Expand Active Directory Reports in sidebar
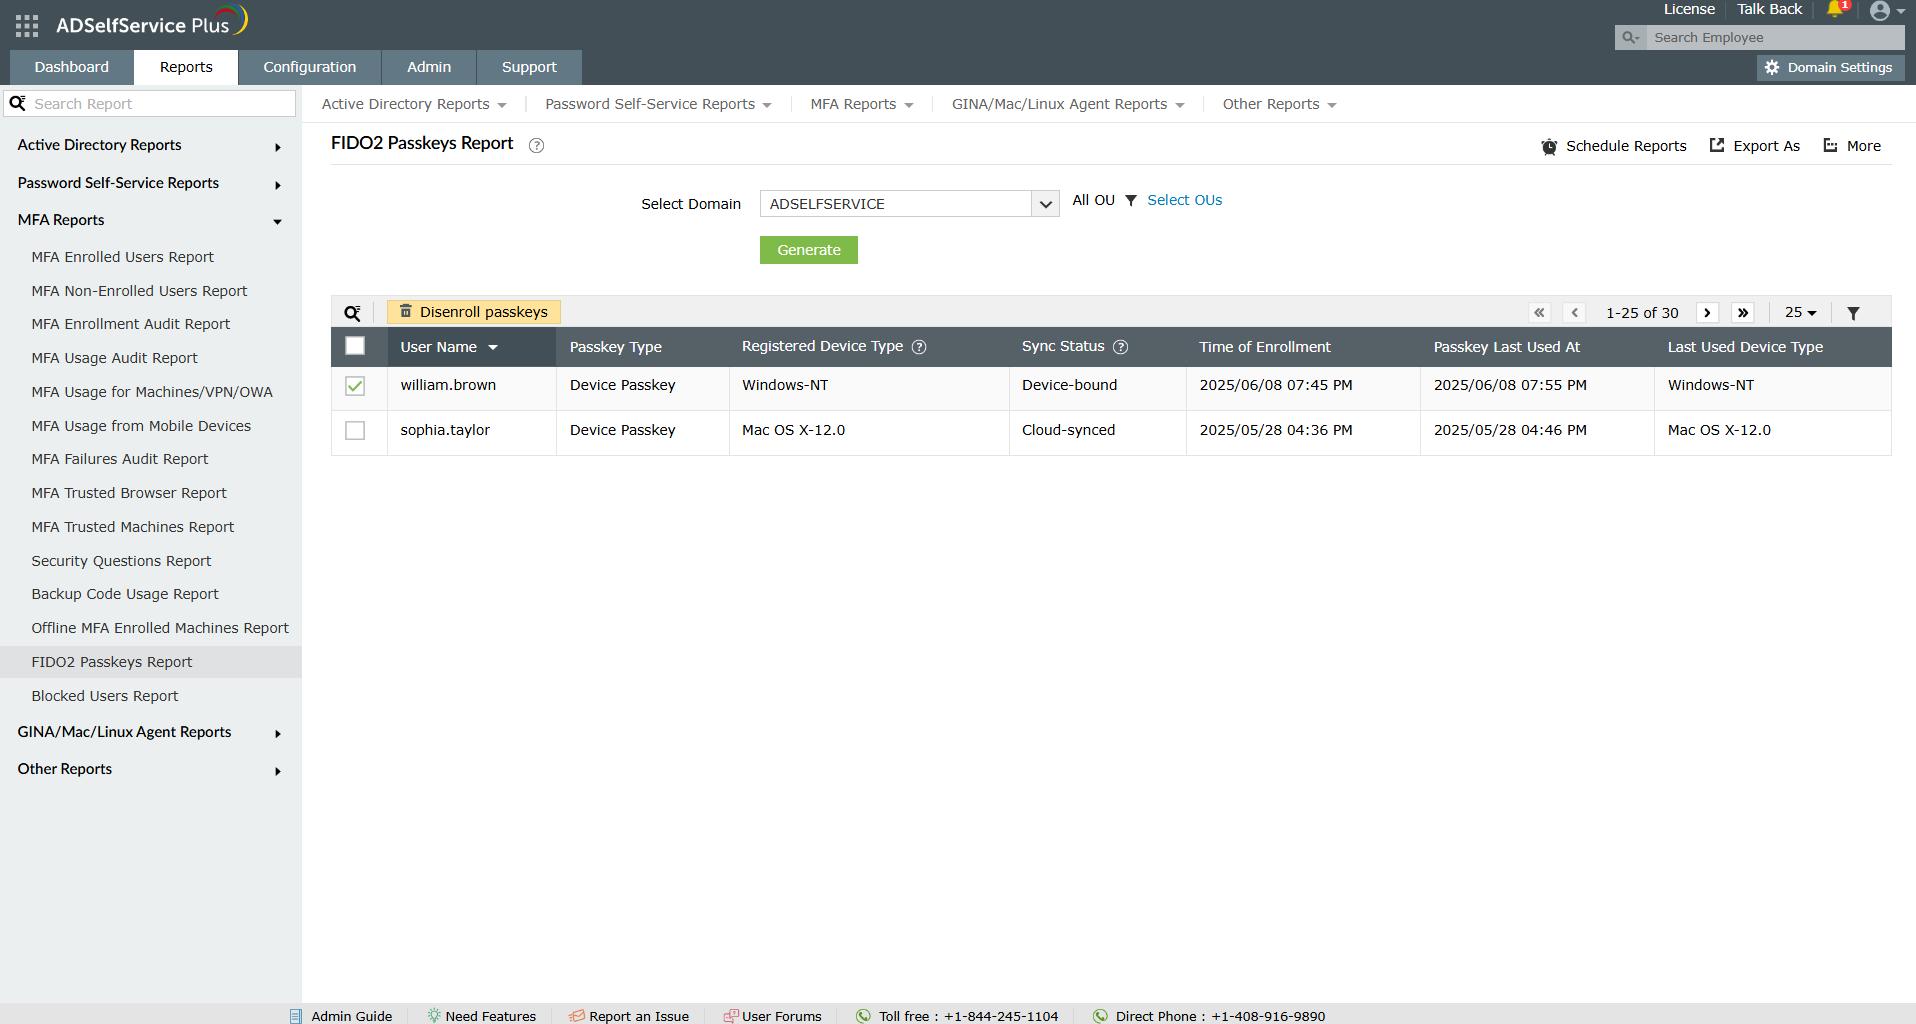This screenshot has width=1916, height=1024. (149, 146)
